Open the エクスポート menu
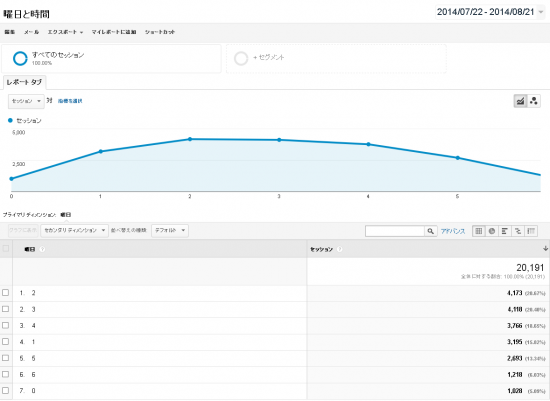 point(65,32)
